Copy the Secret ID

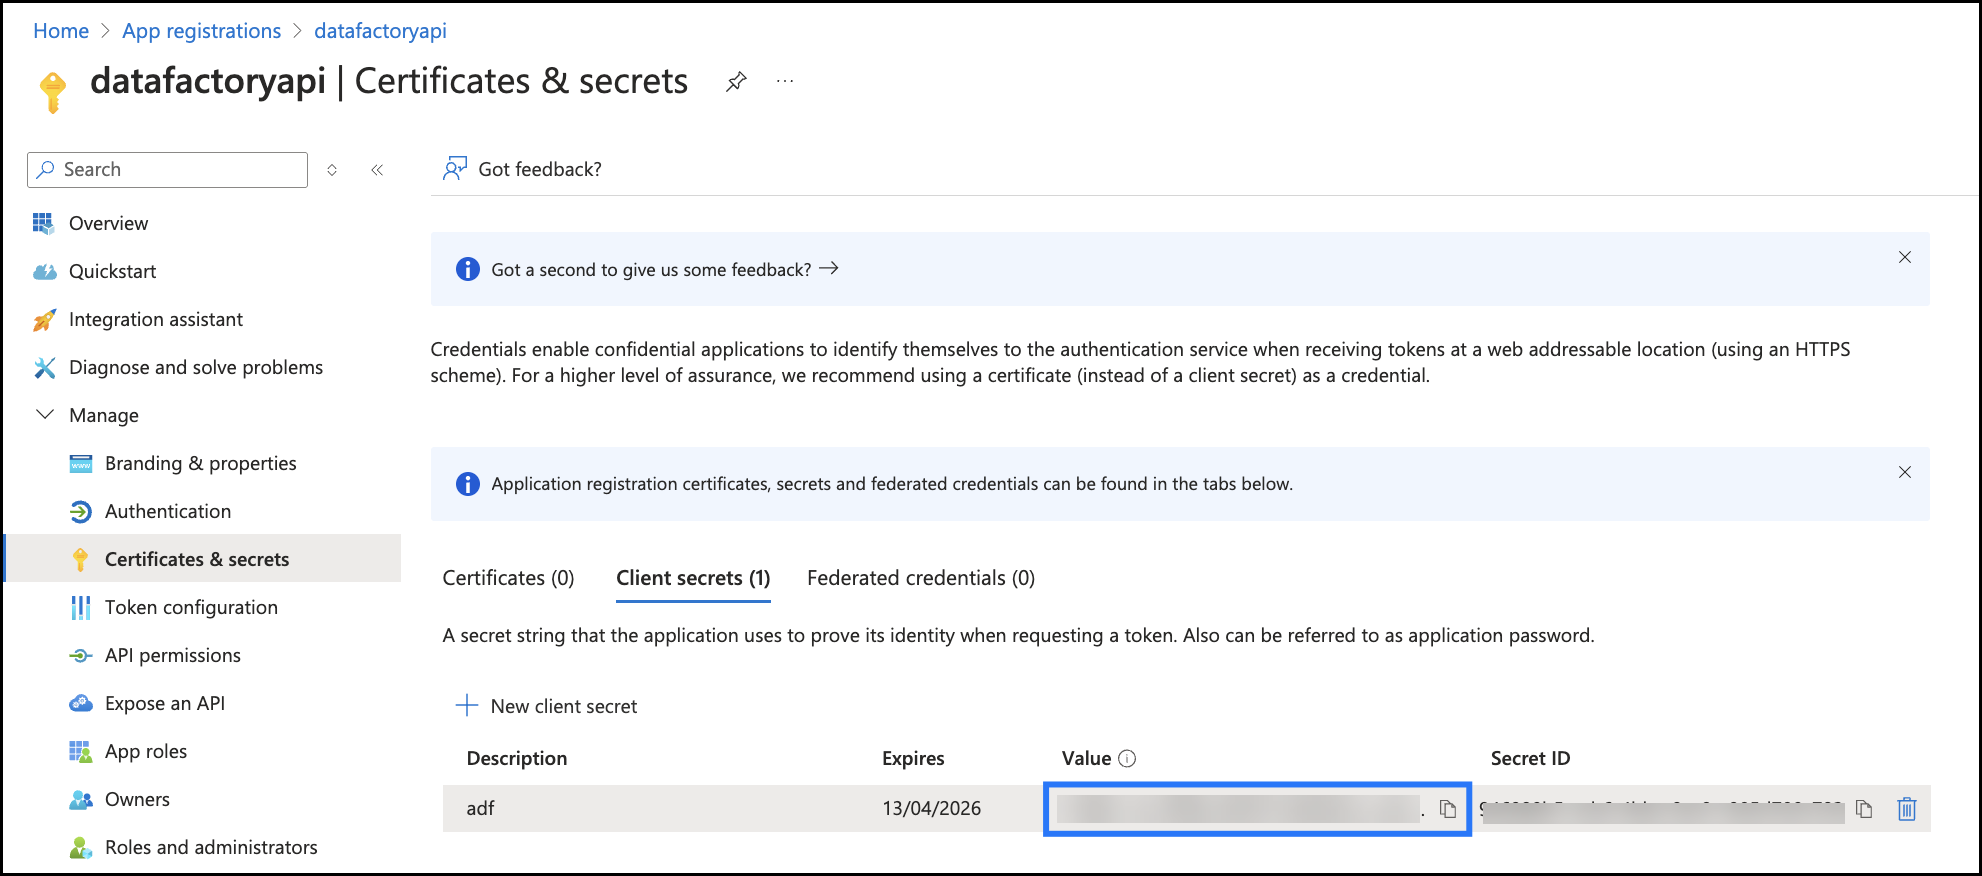pos(1864,809)
